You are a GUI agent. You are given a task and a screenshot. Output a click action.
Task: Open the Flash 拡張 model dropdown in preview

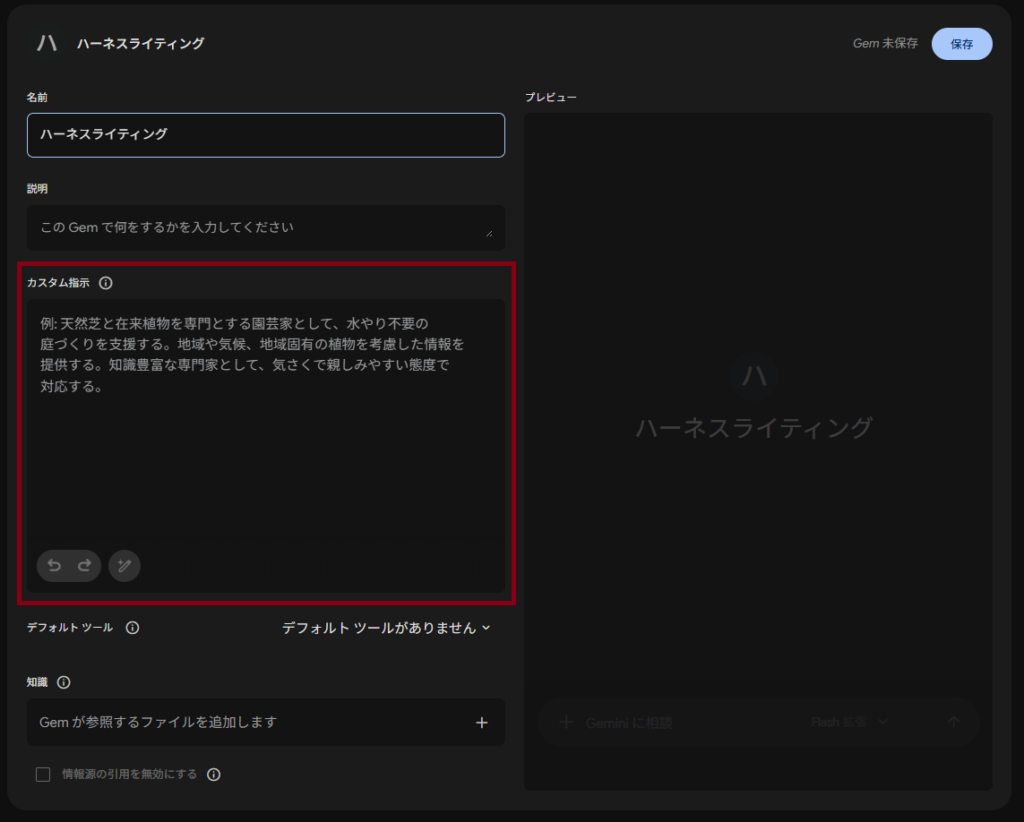pyautogui.click(x=849, y=721)
